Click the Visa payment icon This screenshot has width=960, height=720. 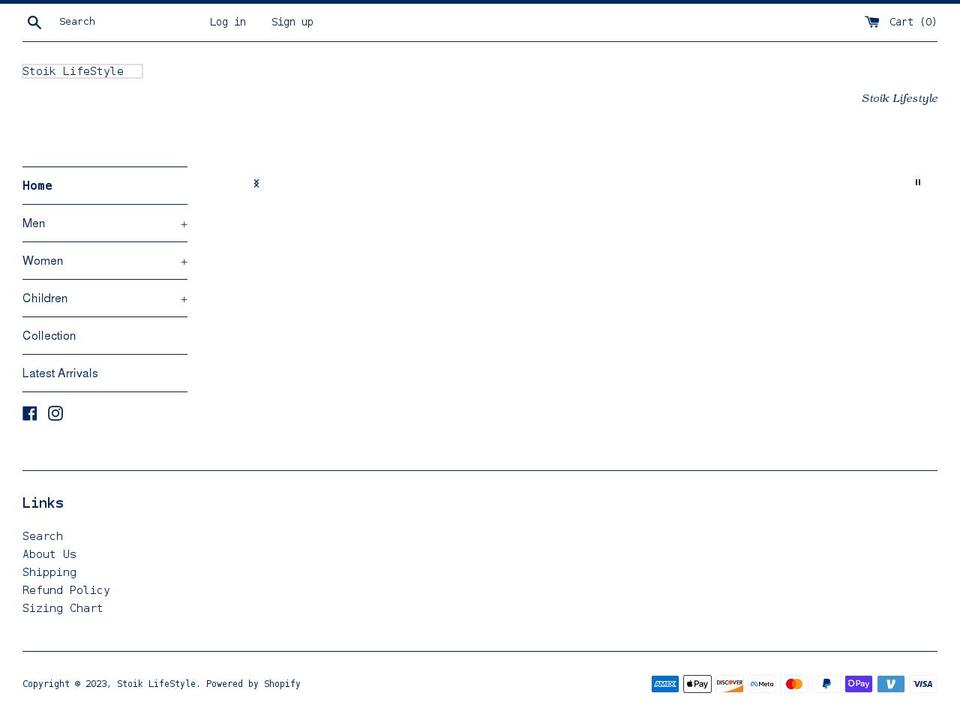pyautogui.click(x=923, y=684)
